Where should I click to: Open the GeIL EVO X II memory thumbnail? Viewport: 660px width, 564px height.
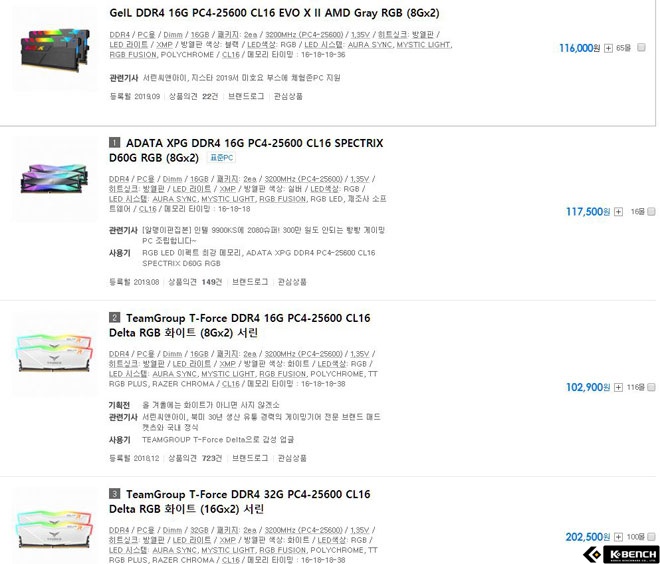tap(55, 49)
